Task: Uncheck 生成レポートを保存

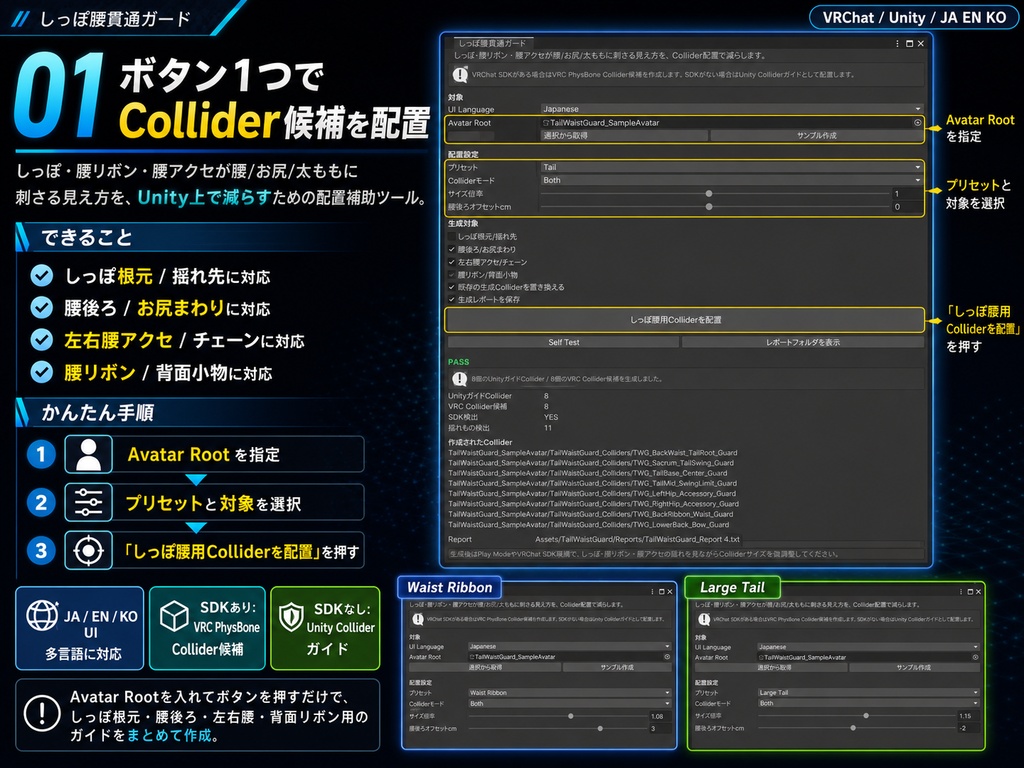Action: (x=451, y=299)
